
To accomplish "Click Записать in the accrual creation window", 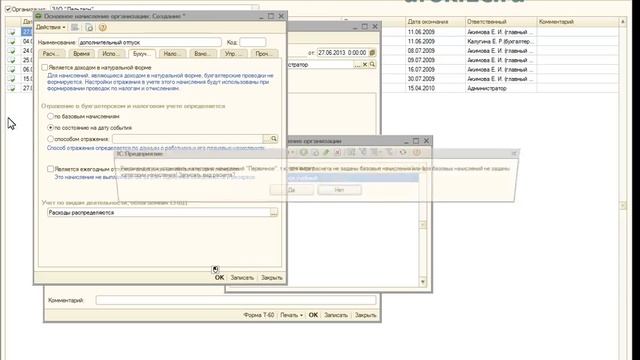I will tap(242, 278).
